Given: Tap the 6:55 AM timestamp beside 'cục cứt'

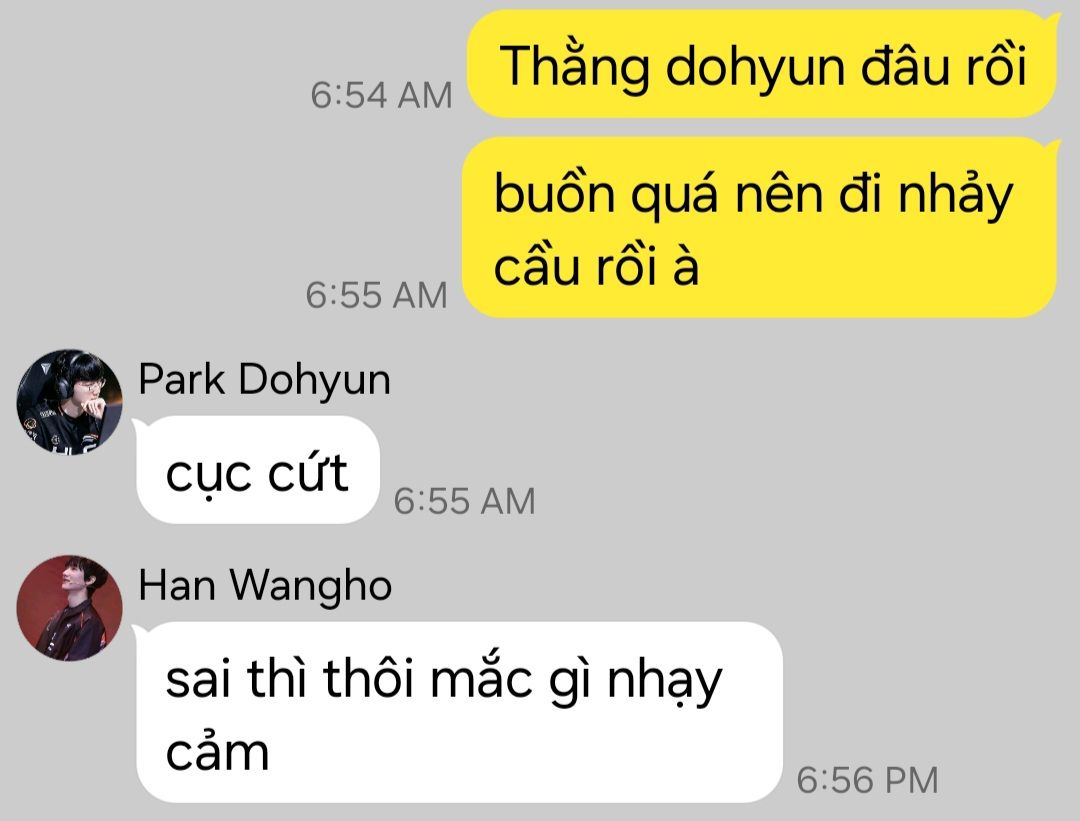Looking at the screenshot, I should point(464,501).
